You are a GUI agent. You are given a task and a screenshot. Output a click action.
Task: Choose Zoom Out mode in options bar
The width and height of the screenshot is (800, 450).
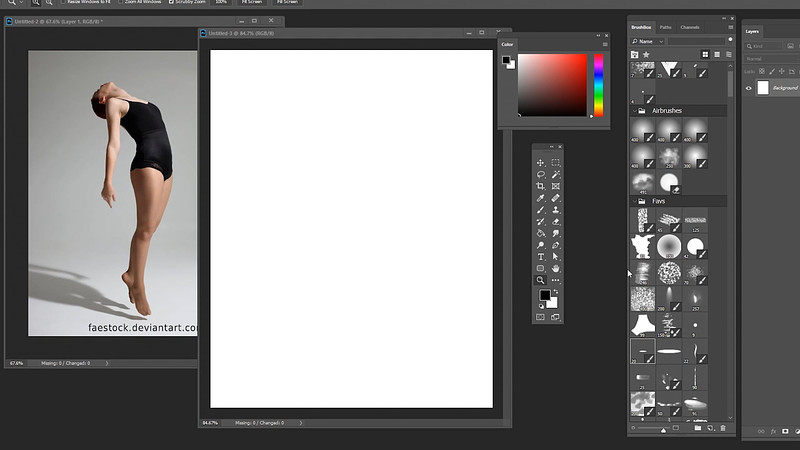(49, 3)
